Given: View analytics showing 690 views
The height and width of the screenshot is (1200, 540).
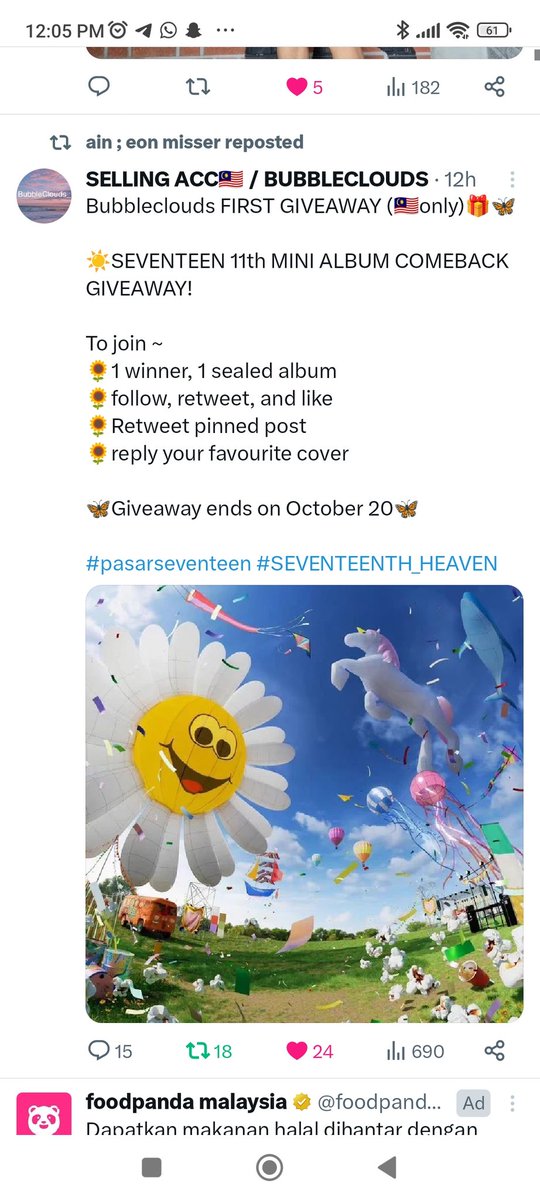Looking at the screenshot, I should (415, 1051).
